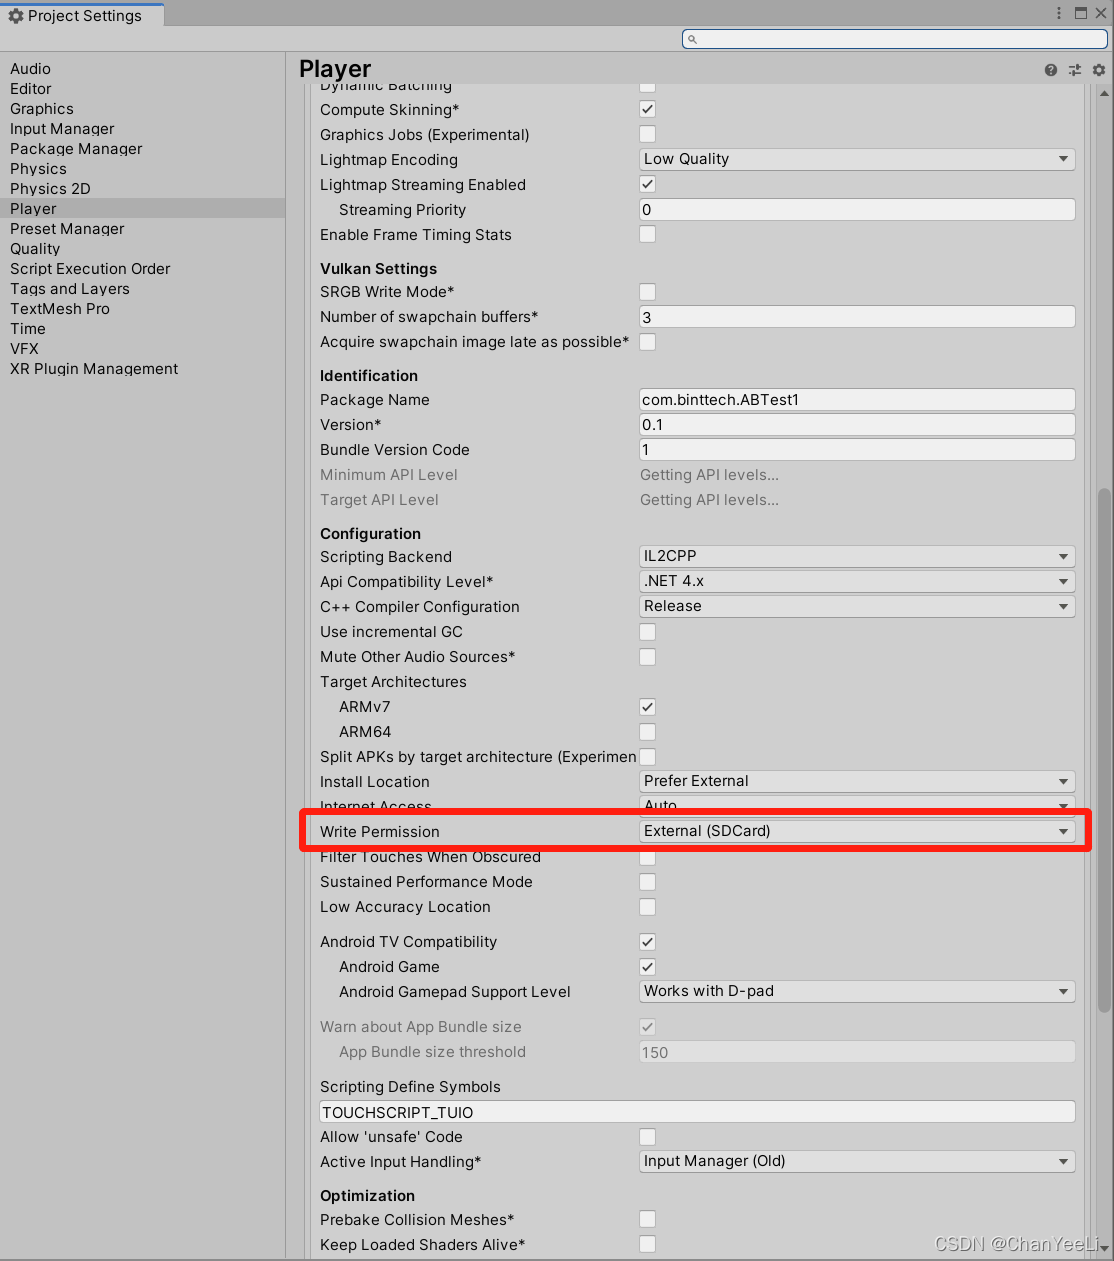Click the search magnifier icon

point(692,39)
